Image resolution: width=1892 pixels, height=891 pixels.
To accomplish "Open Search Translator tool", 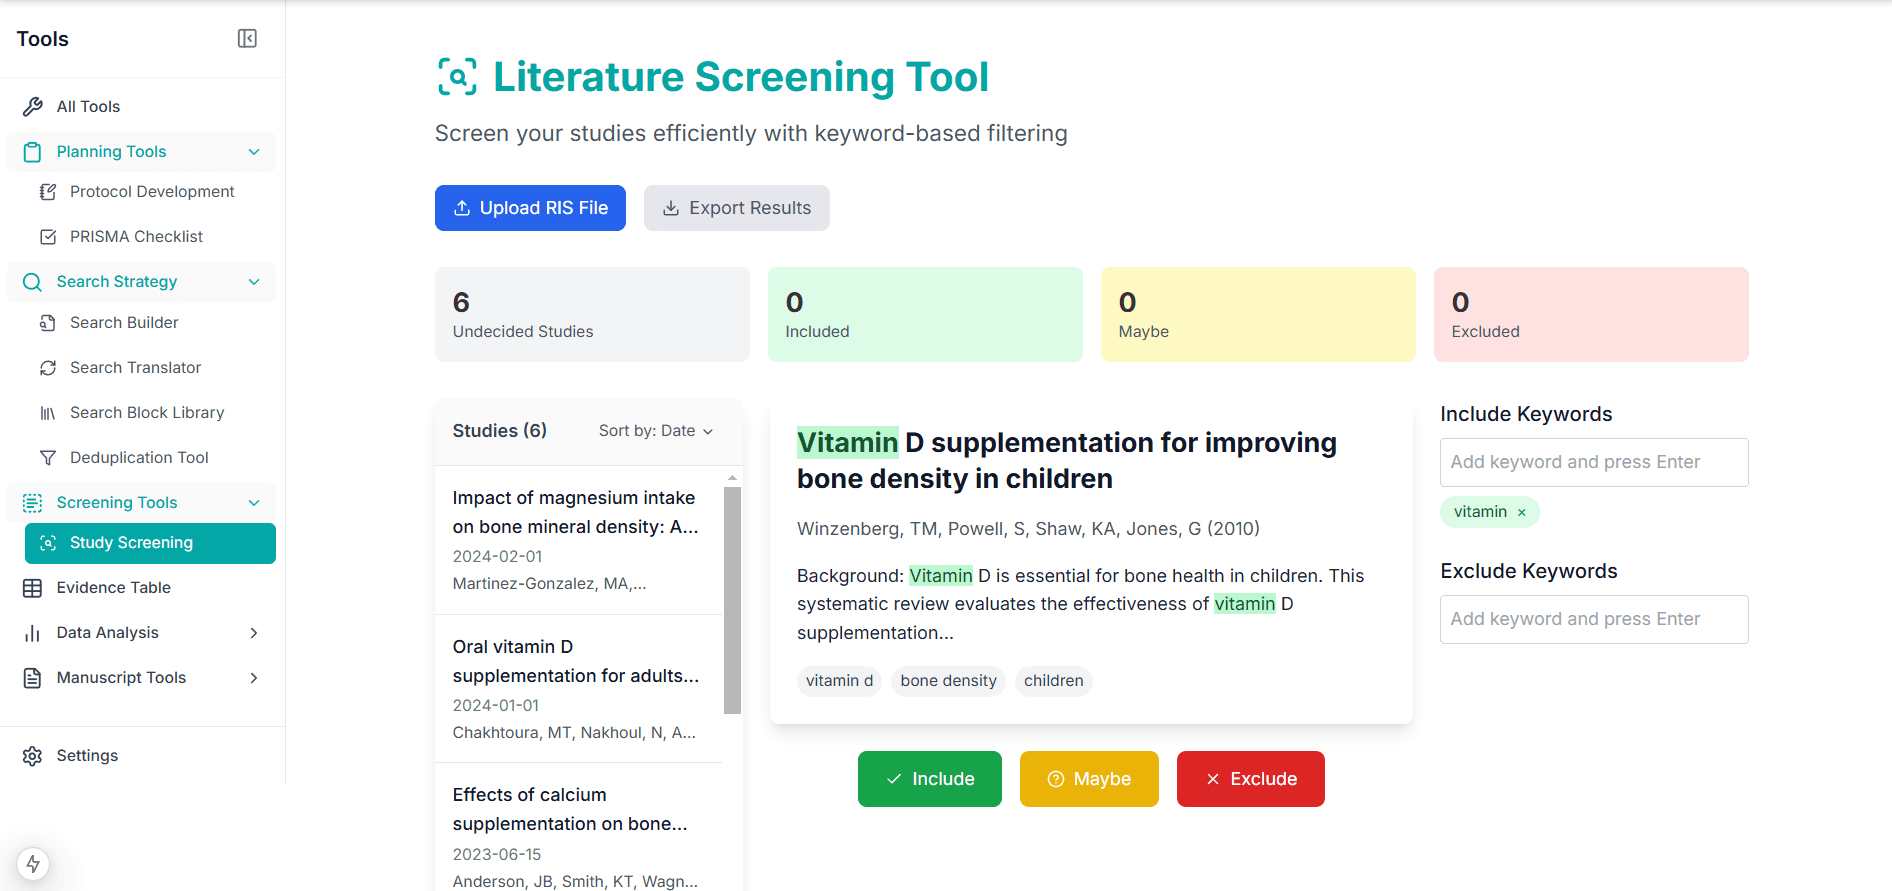I will [135, 368].
